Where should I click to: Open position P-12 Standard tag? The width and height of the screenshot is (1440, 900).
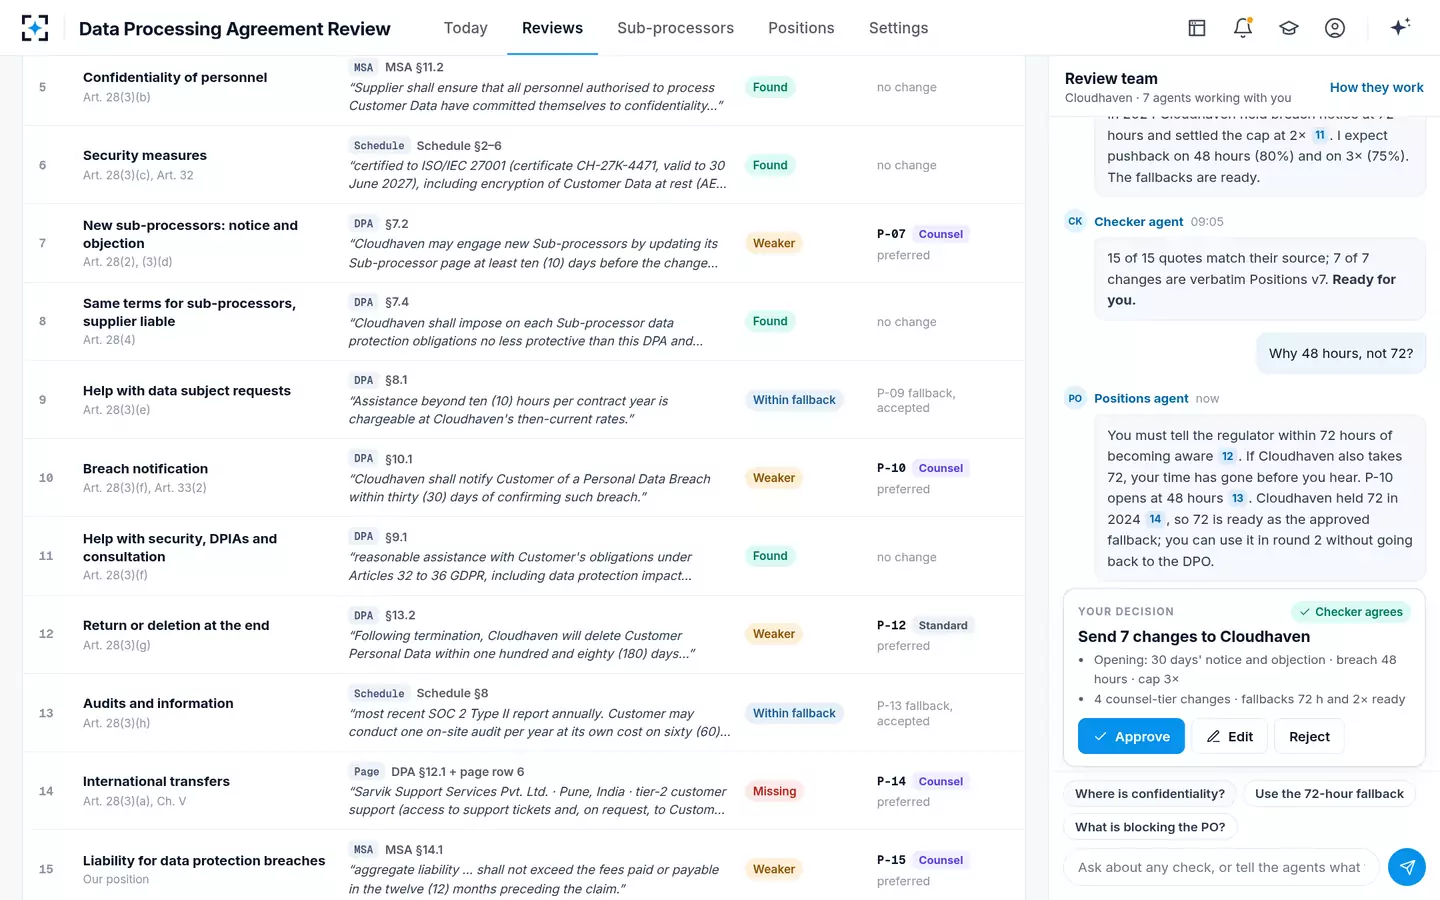coord(943,625)
